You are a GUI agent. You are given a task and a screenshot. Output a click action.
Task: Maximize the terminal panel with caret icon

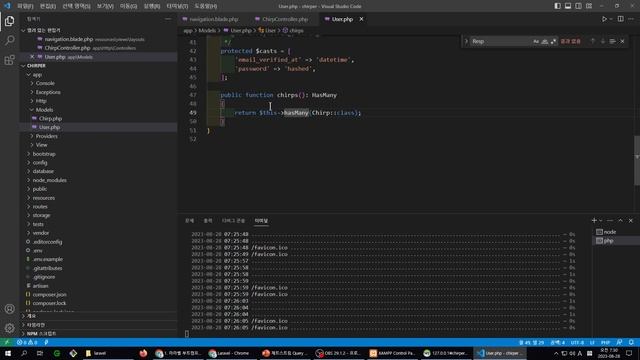pyautogui.click(x=620, y=220)
